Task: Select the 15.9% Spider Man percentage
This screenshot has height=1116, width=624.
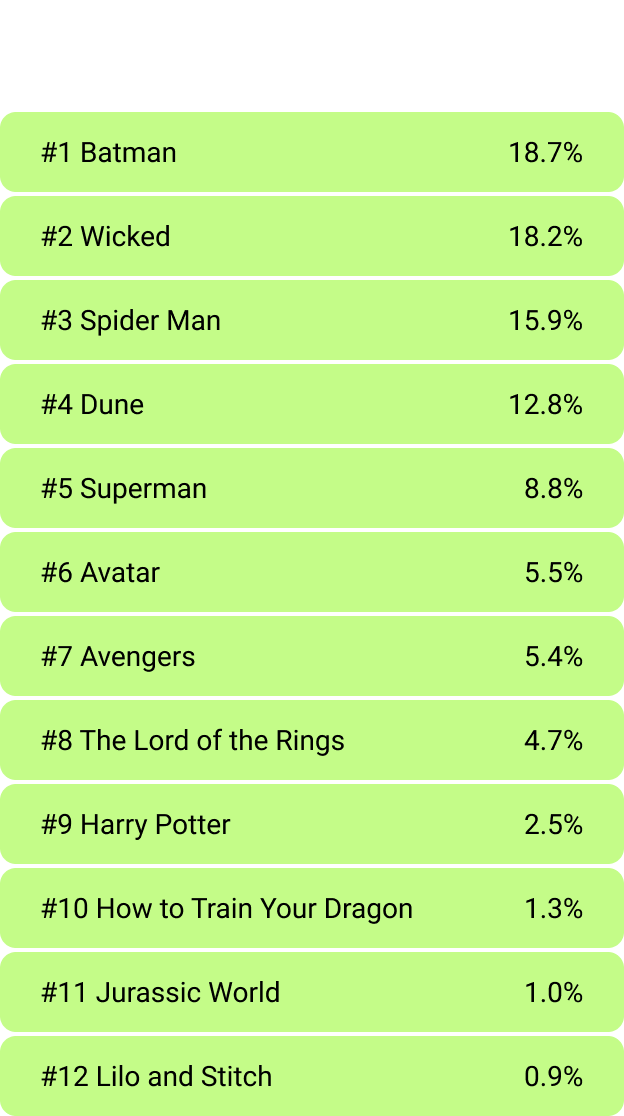Action: (x=545, y=321)
